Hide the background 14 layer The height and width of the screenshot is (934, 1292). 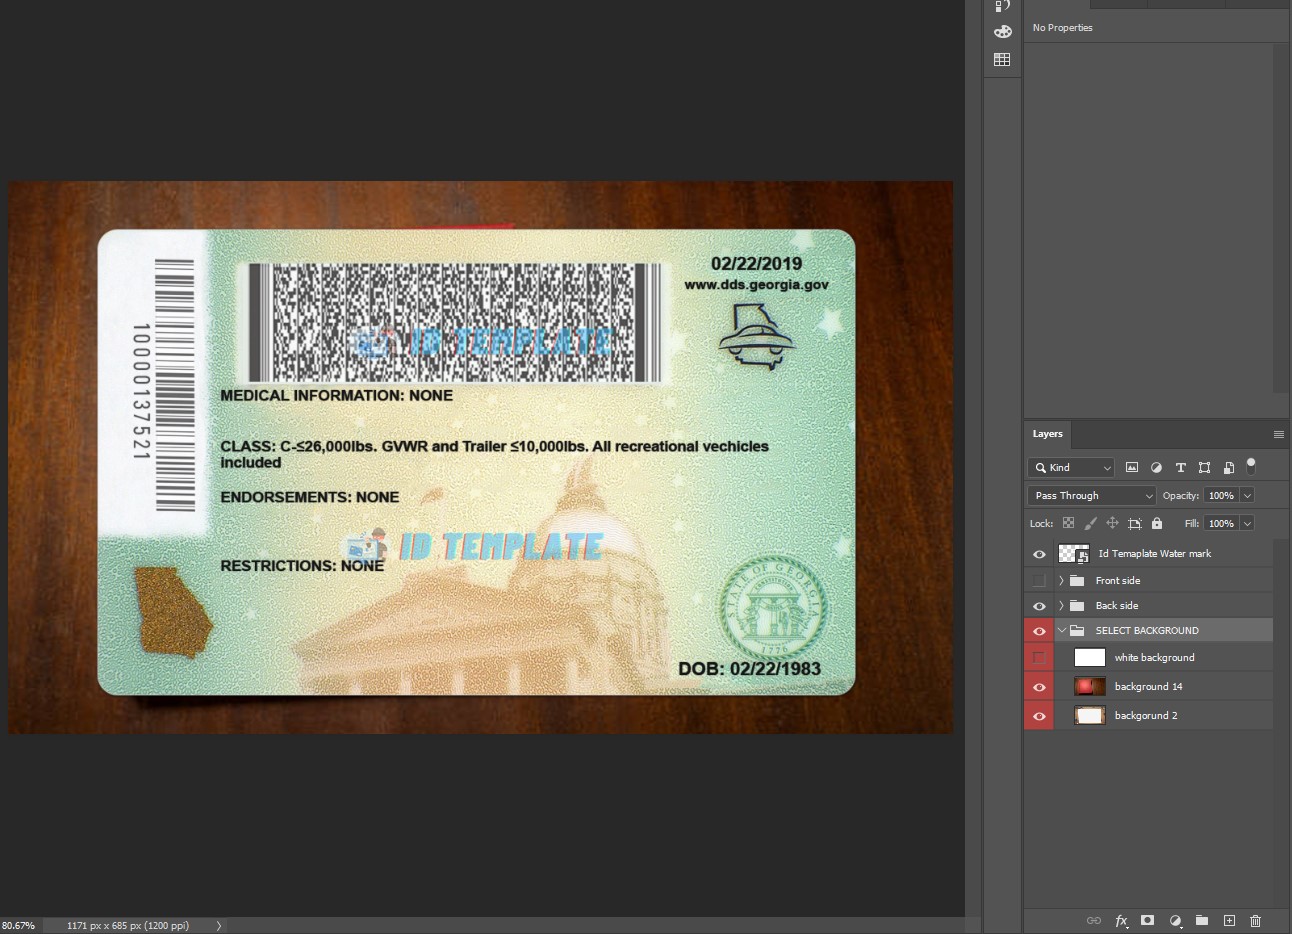point(1039,687)
